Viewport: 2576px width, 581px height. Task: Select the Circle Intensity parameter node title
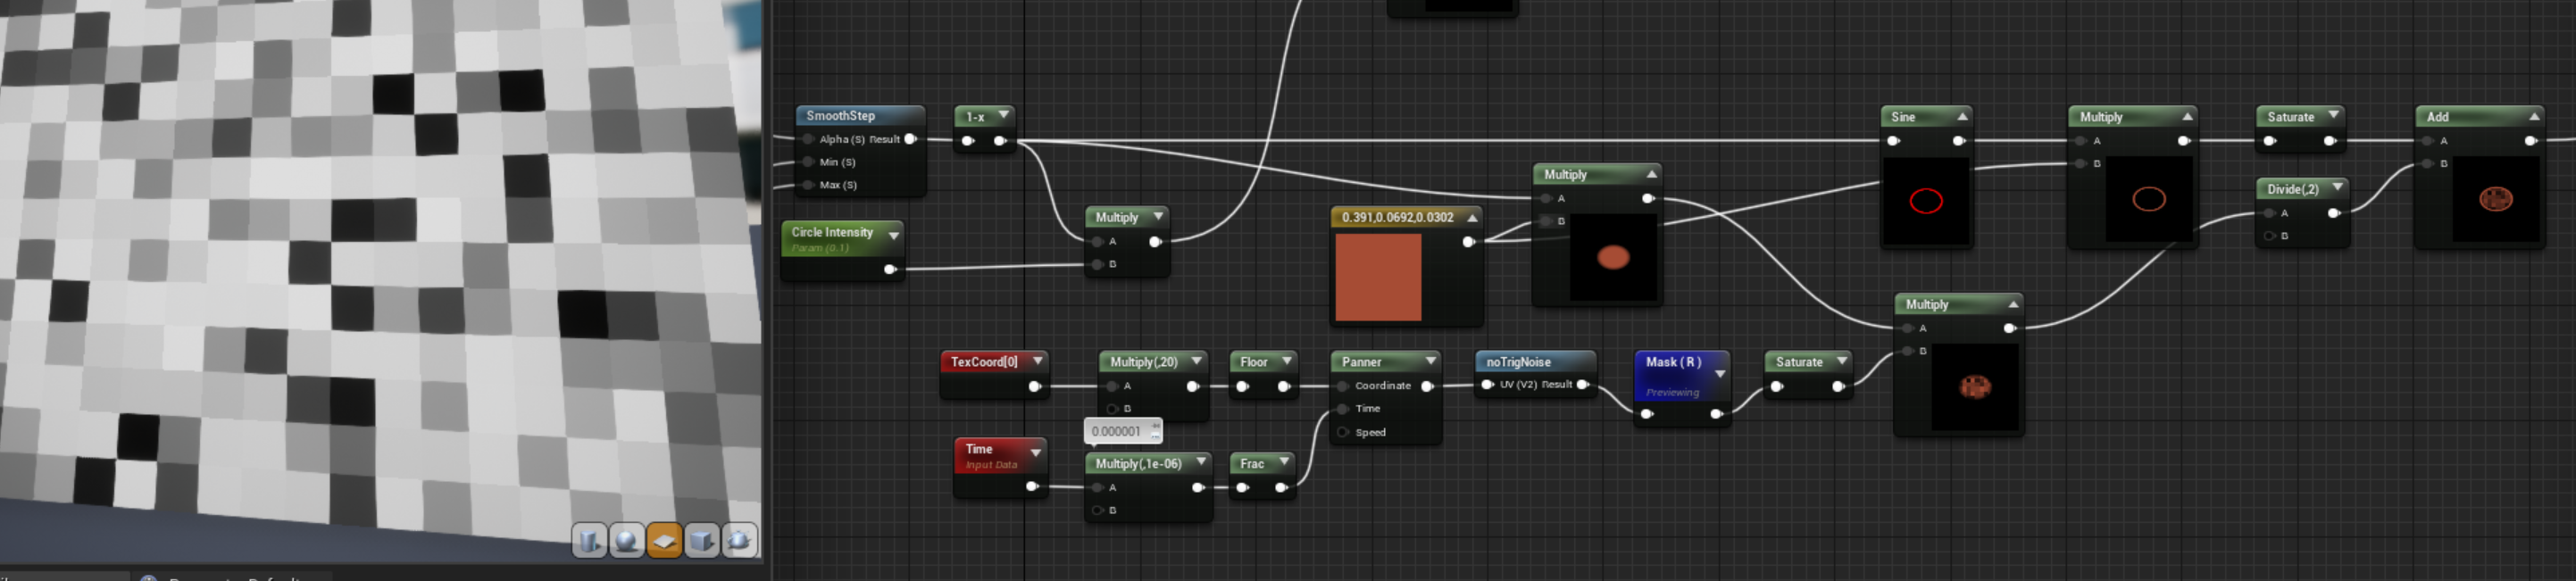(x=832, y=232)
